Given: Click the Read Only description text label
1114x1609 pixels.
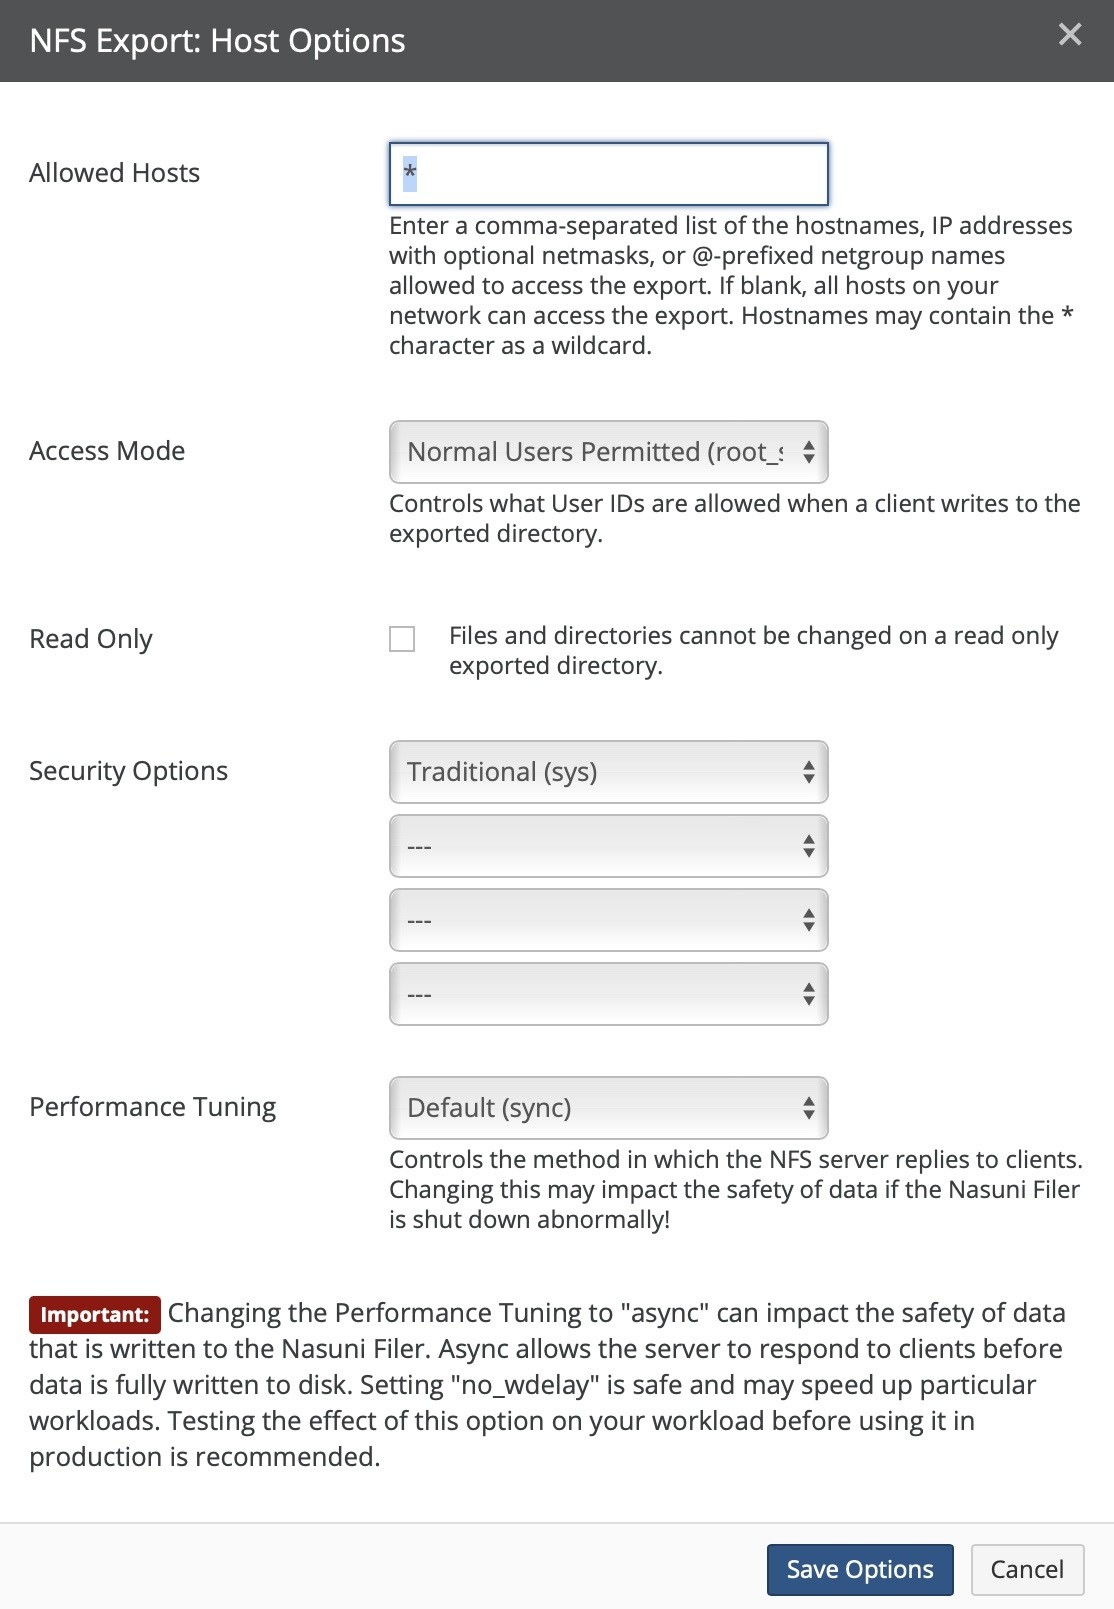Looking at the screenshot, I should tap(753, 651).
